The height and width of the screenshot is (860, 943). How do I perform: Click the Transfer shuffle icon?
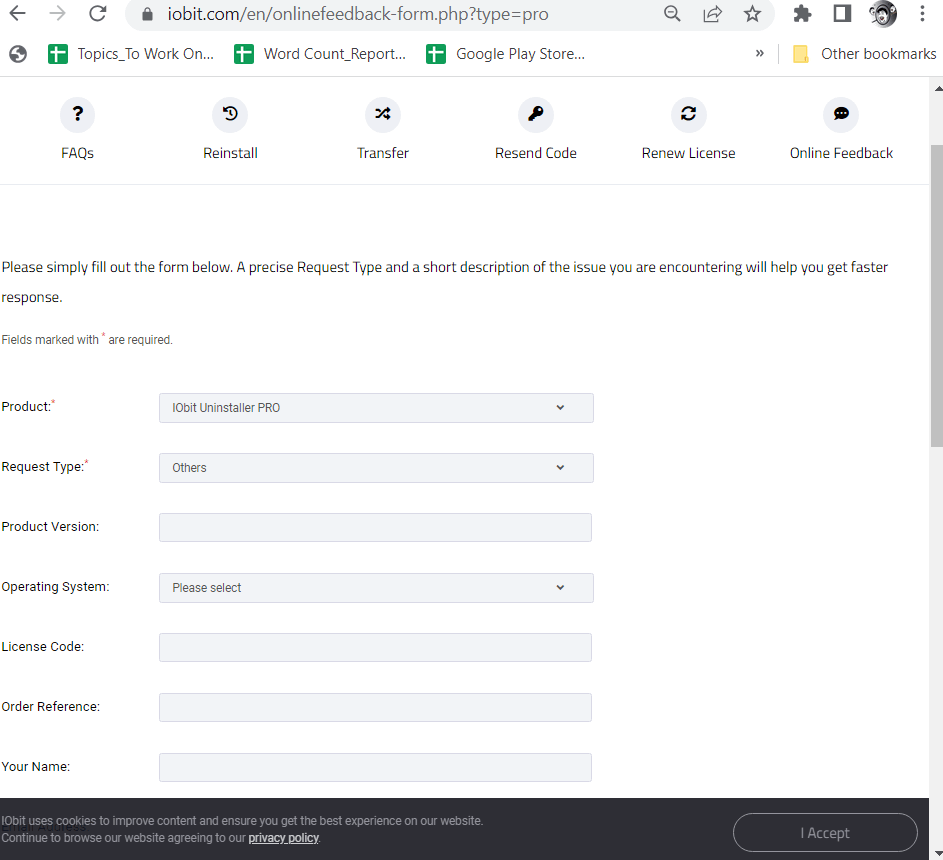pyautogui.click(x=383, y=114)
